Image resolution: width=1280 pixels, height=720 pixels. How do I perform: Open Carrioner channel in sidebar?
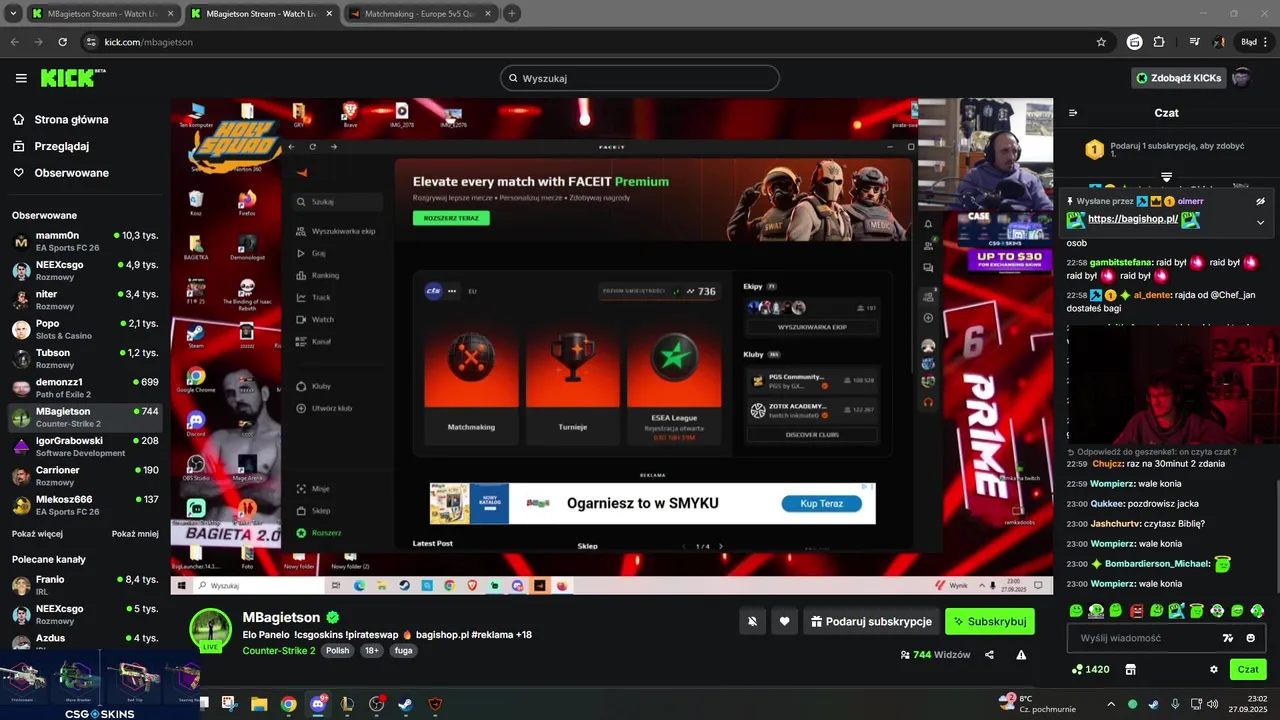tap(84, 476)
